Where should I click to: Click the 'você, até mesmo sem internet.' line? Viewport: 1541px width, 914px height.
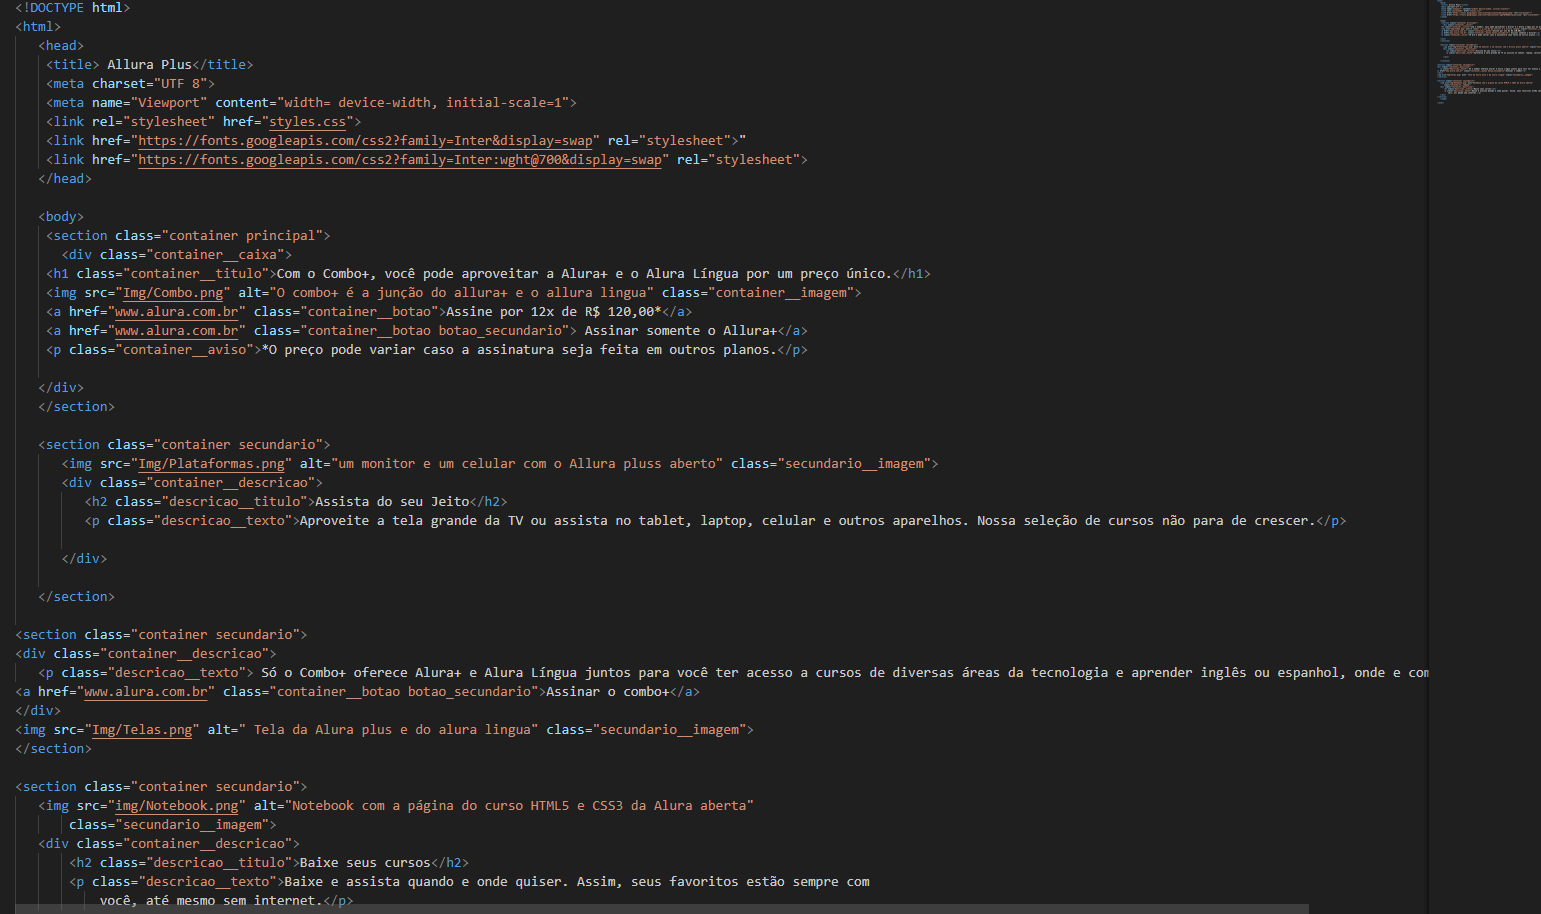click(211, 901)
